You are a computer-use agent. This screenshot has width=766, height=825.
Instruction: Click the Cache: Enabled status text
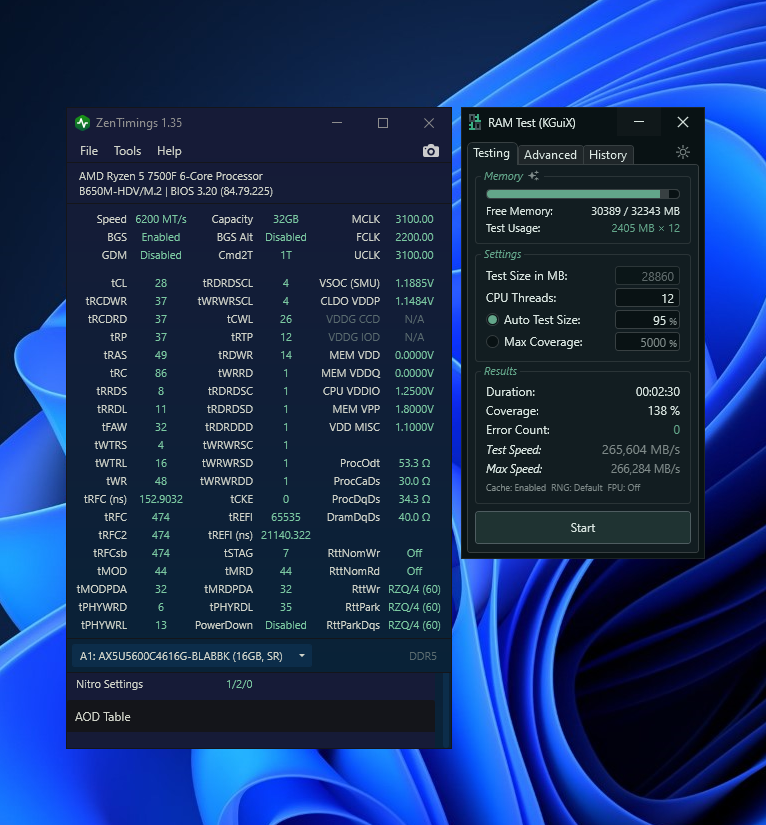pyautogui.click(x=516, y=488)
